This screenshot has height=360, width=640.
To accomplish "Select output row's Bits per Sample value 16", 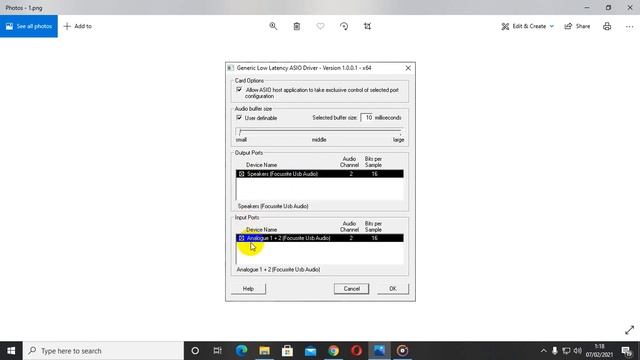I will coord(374,174).
